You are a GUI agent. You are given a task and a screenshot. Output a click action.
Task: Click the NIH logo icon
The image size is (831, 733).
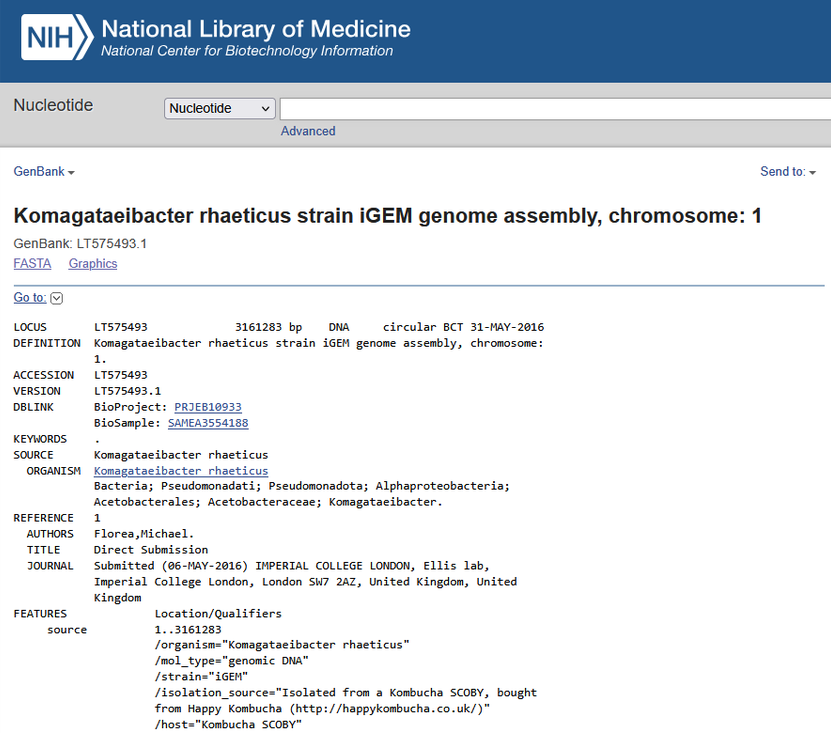pyautogui.click(x=57, y=37)
